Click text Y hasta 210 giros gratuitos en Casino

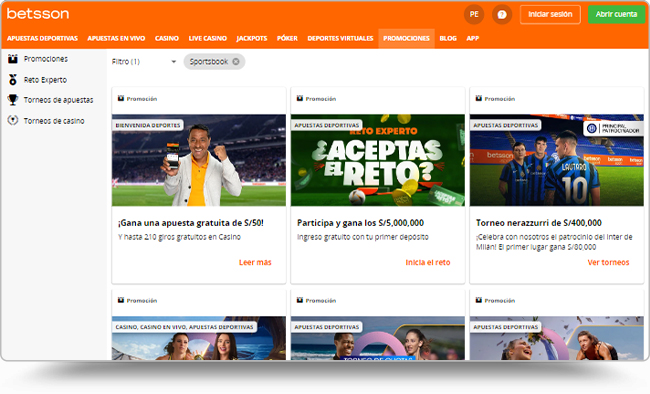point(179,237)
